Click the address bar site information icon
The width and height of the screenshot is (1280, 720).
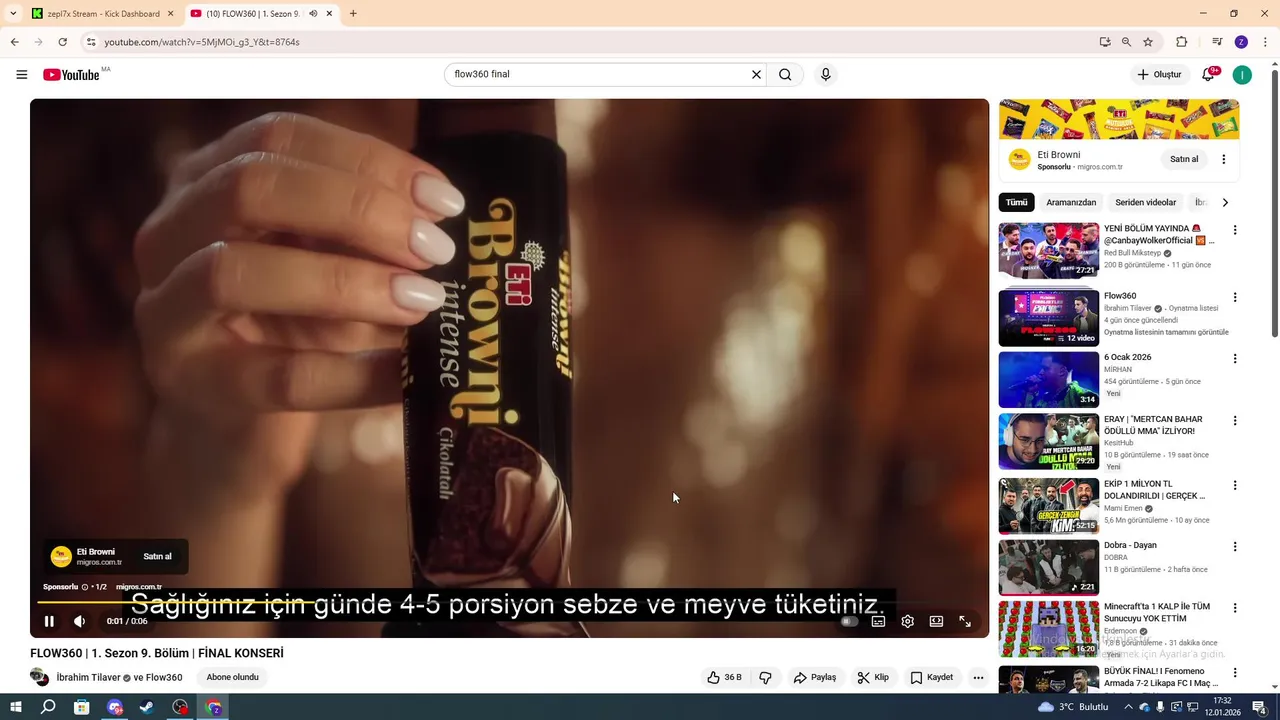point(91,42)
